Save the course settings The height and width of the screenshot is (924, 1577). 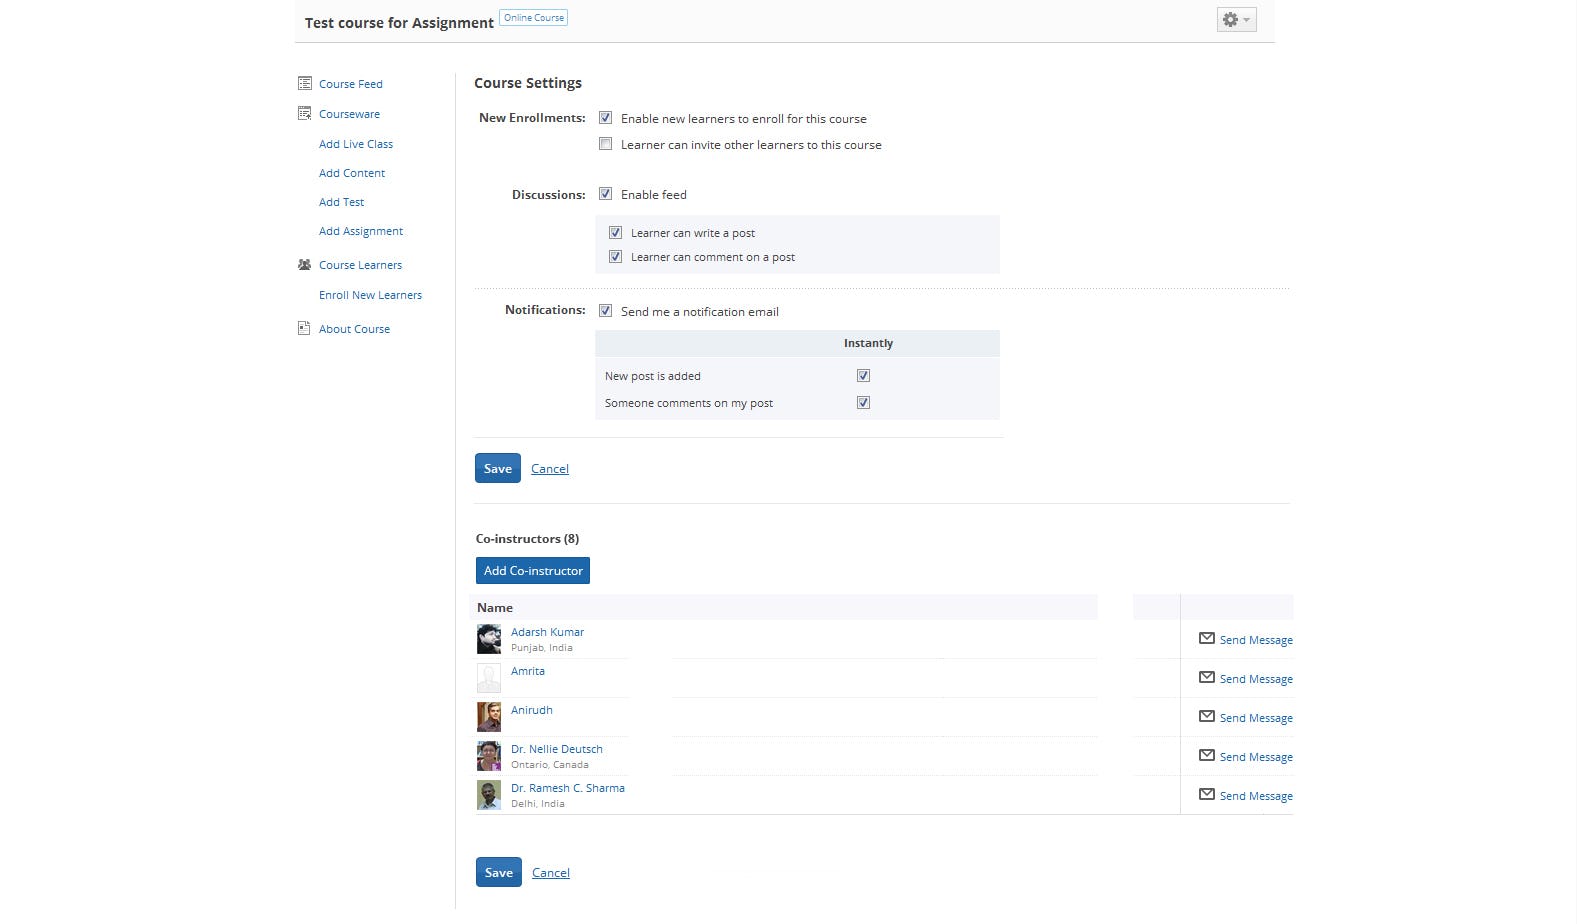click(497, 469)
